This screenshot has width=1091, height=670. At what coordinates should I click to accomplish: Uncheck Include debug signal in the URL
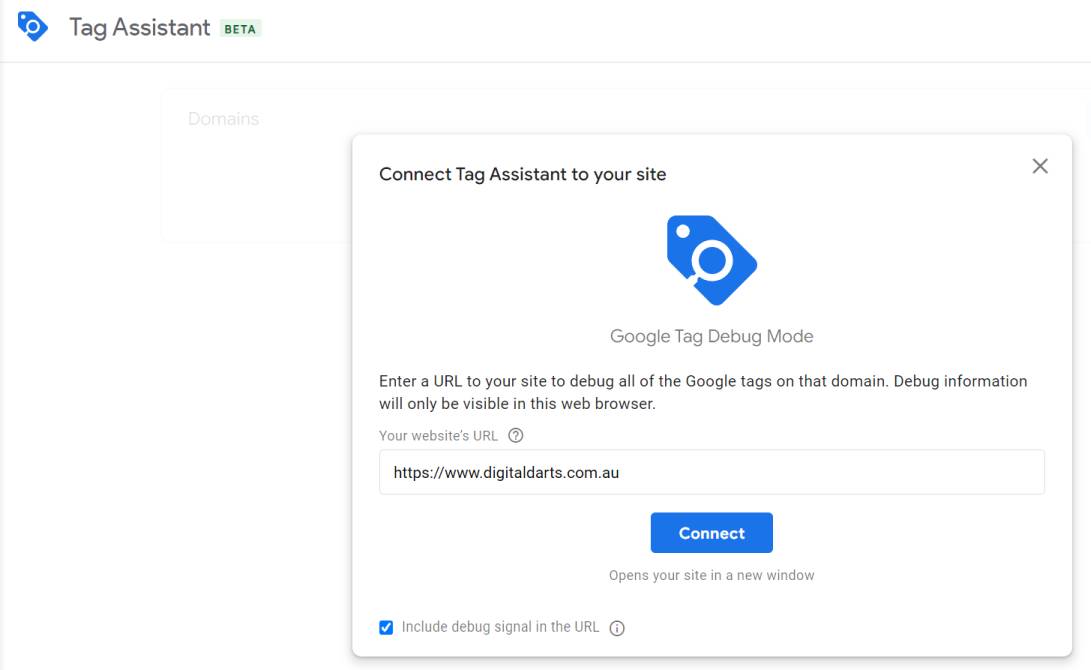(386, 628)
